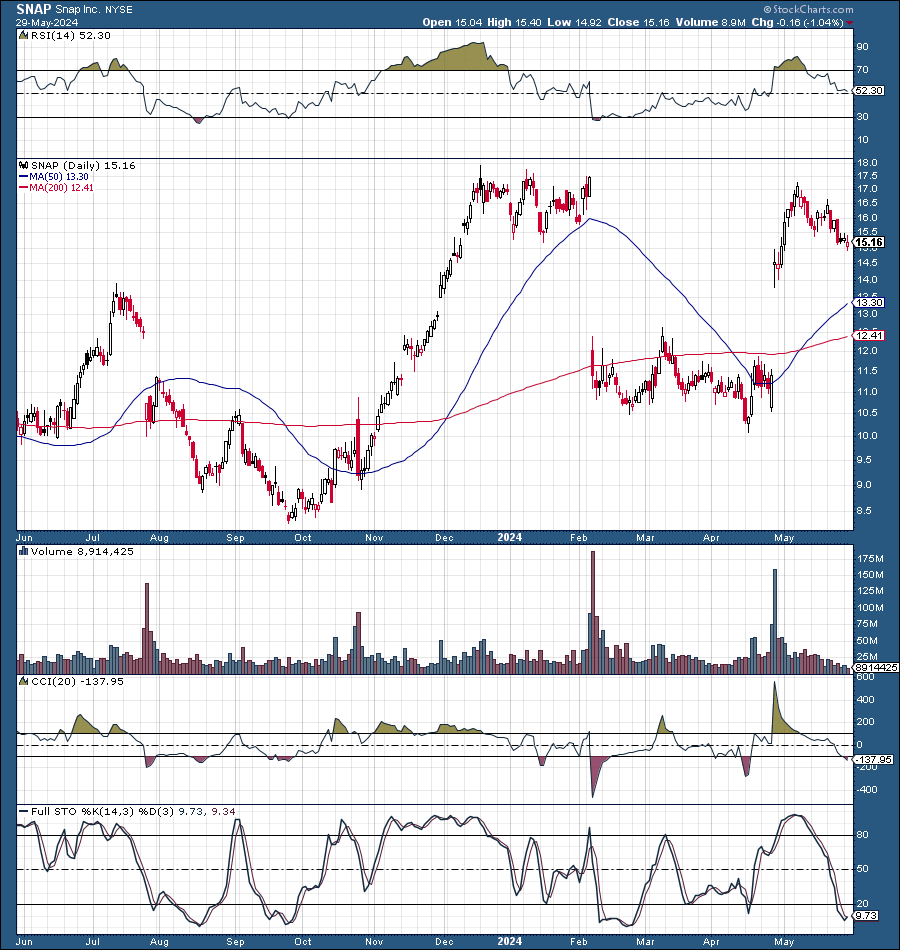Click the RSI(14) legend icon
900x950 pixels.
[24, 36]
